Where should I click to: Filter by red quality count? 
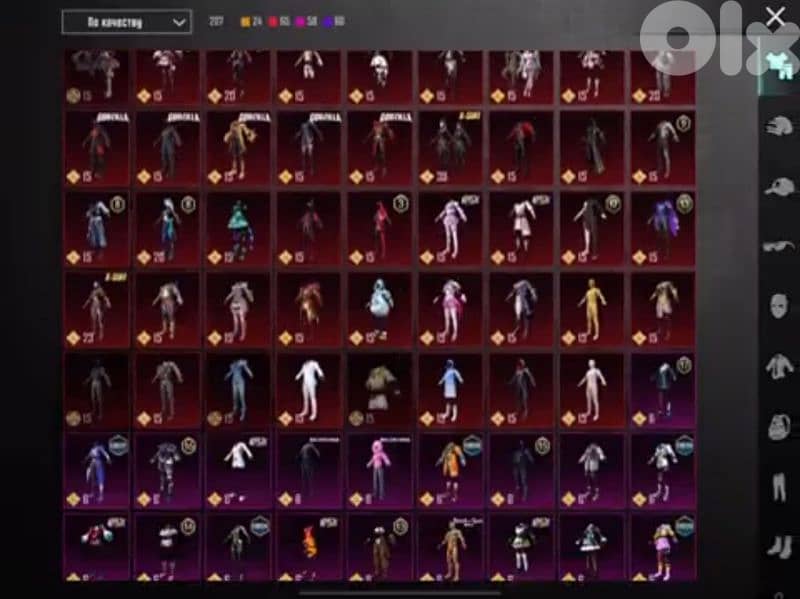click(279, 21)
